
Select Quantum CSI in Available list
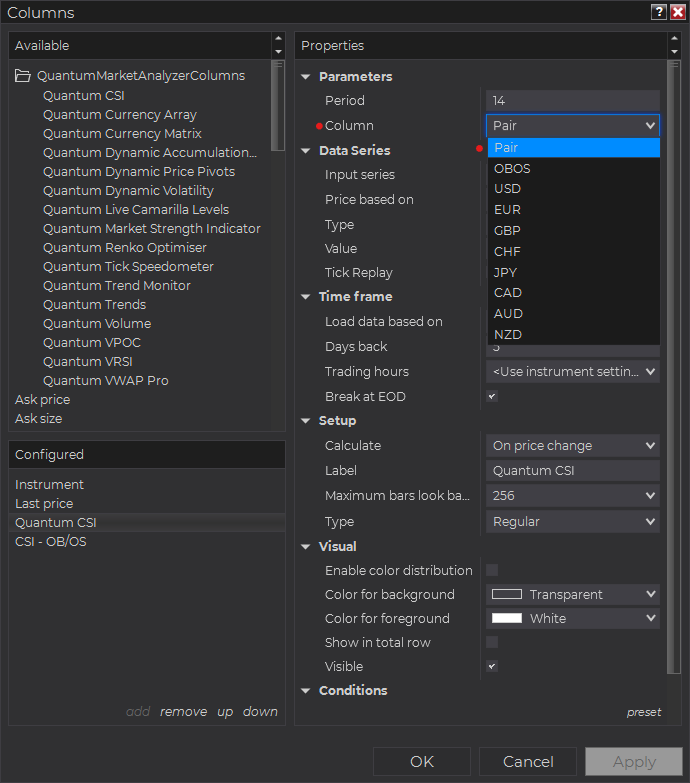click(83, 95)
